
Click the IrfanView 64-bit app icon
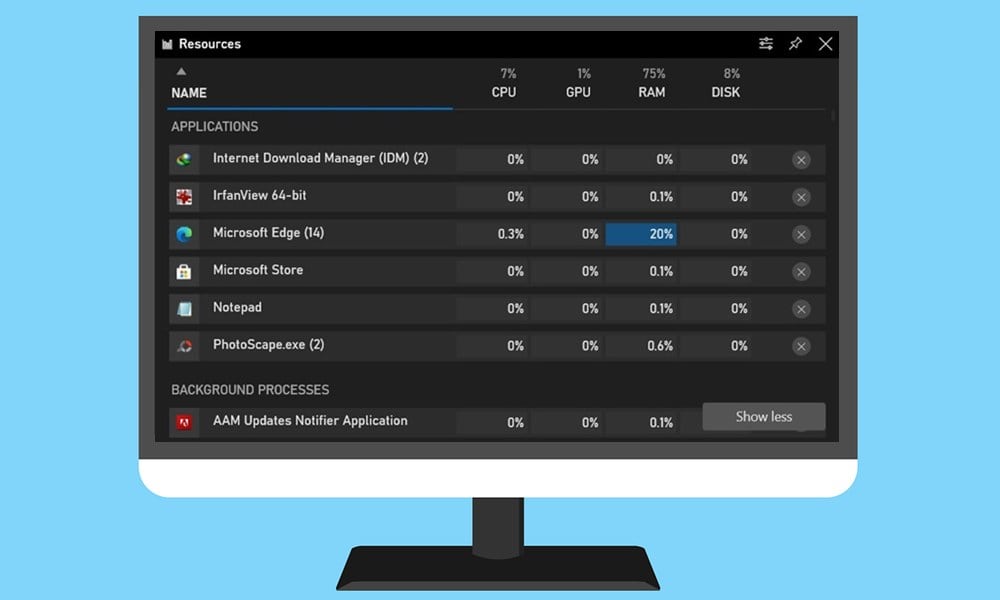click(x=184, y=197)
